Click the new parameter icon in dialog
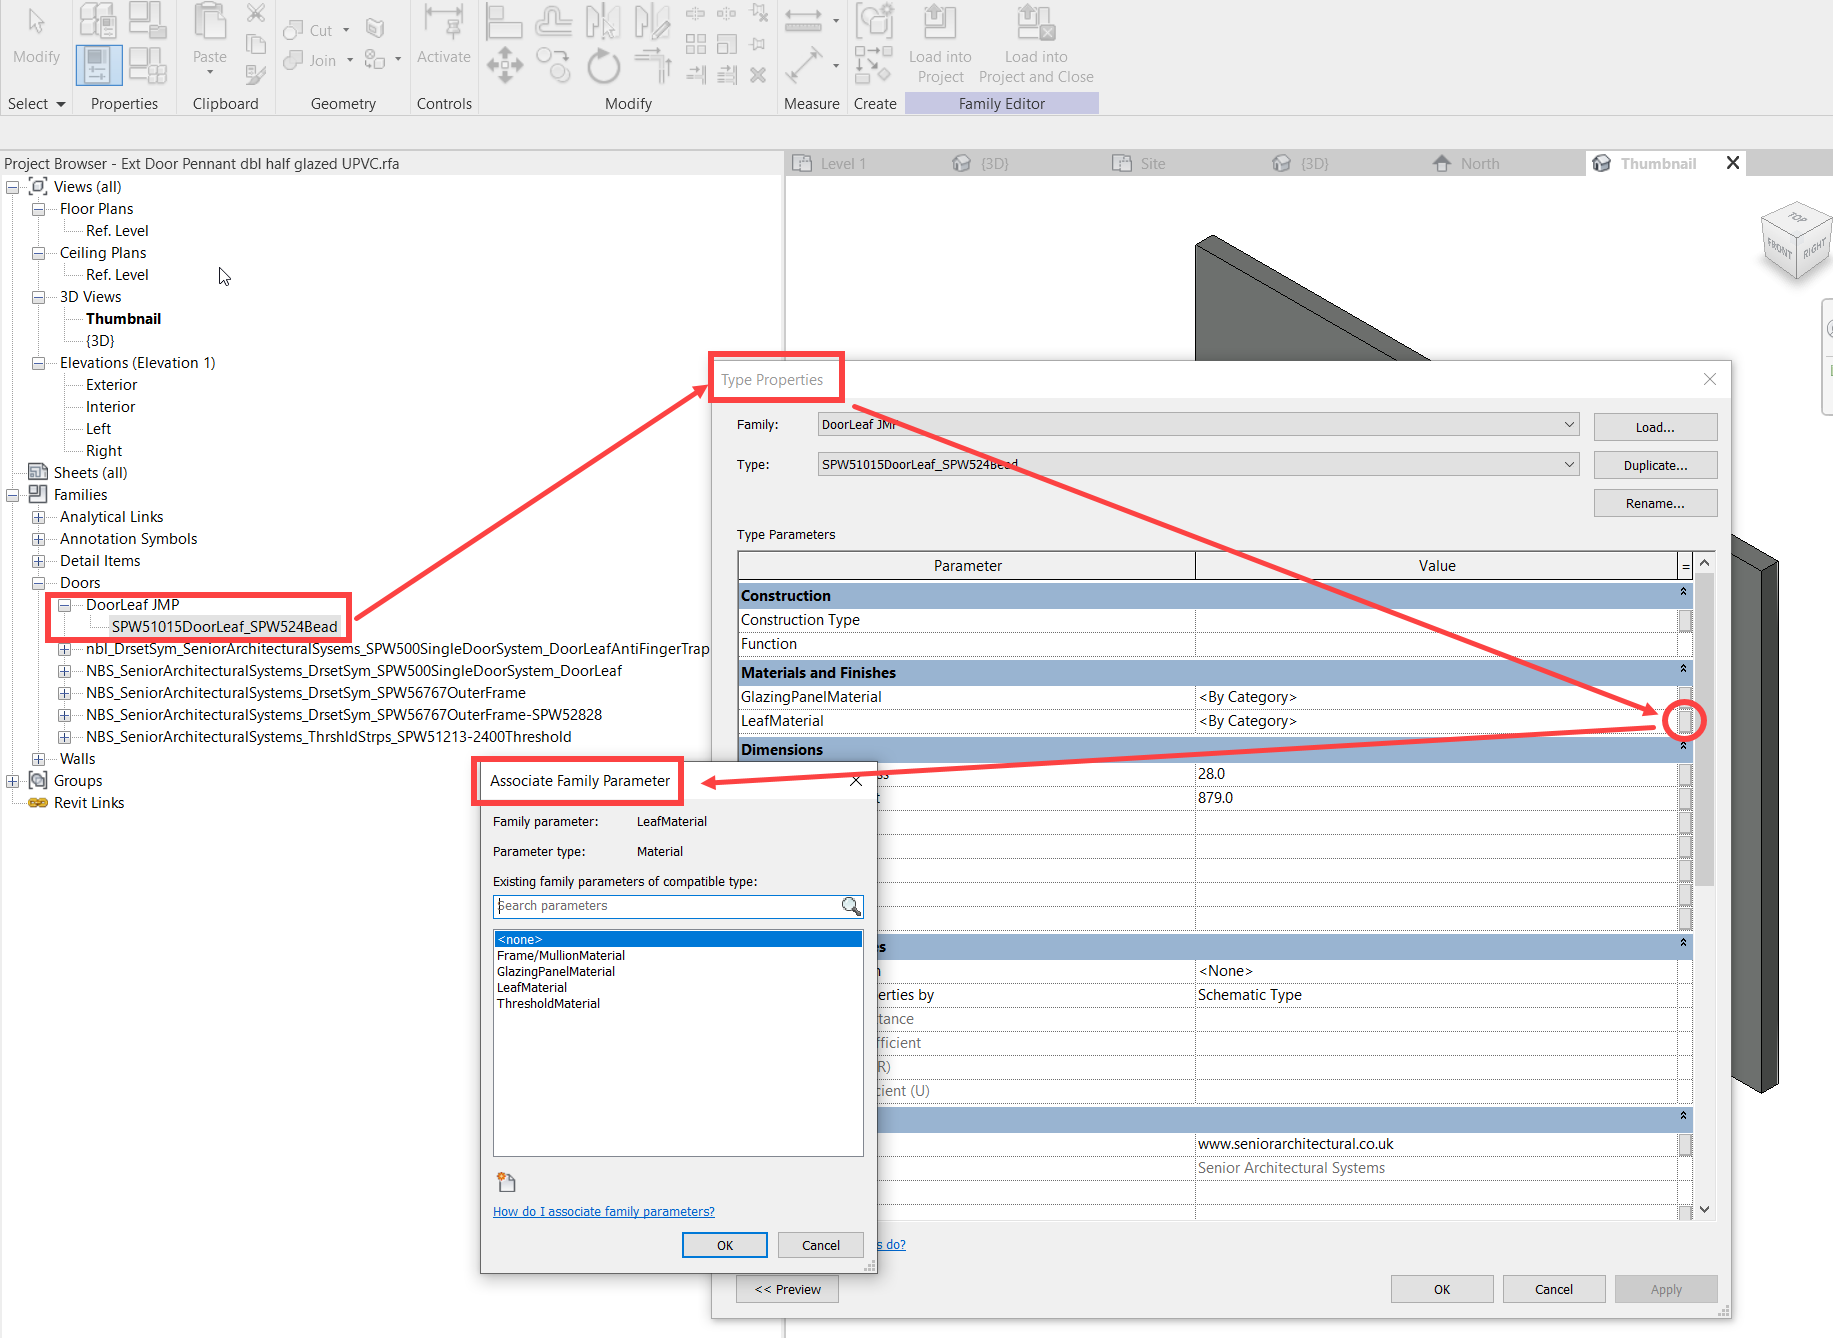Viewport: 1833px width, 1338px height. pyautogui.click(x=506, y=1182)
